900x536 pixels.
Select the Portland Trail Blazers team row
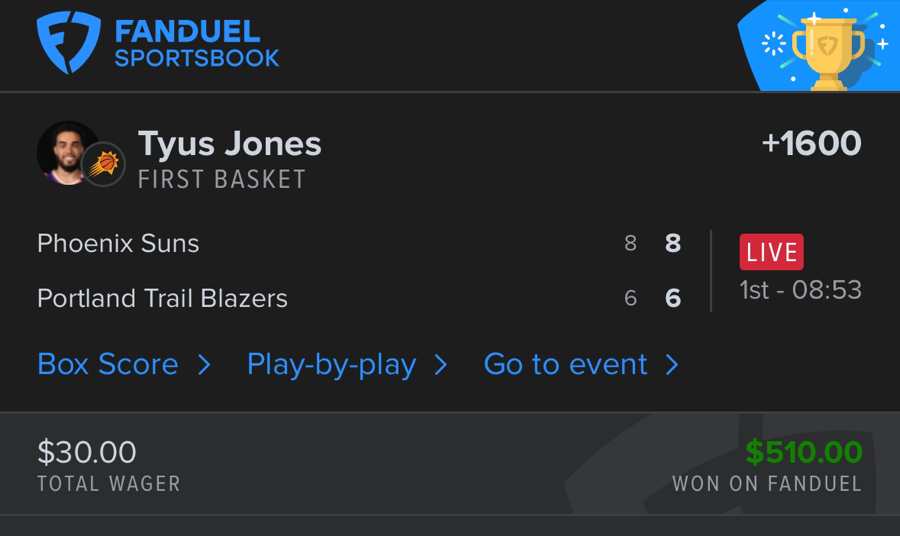coord(162,298)
